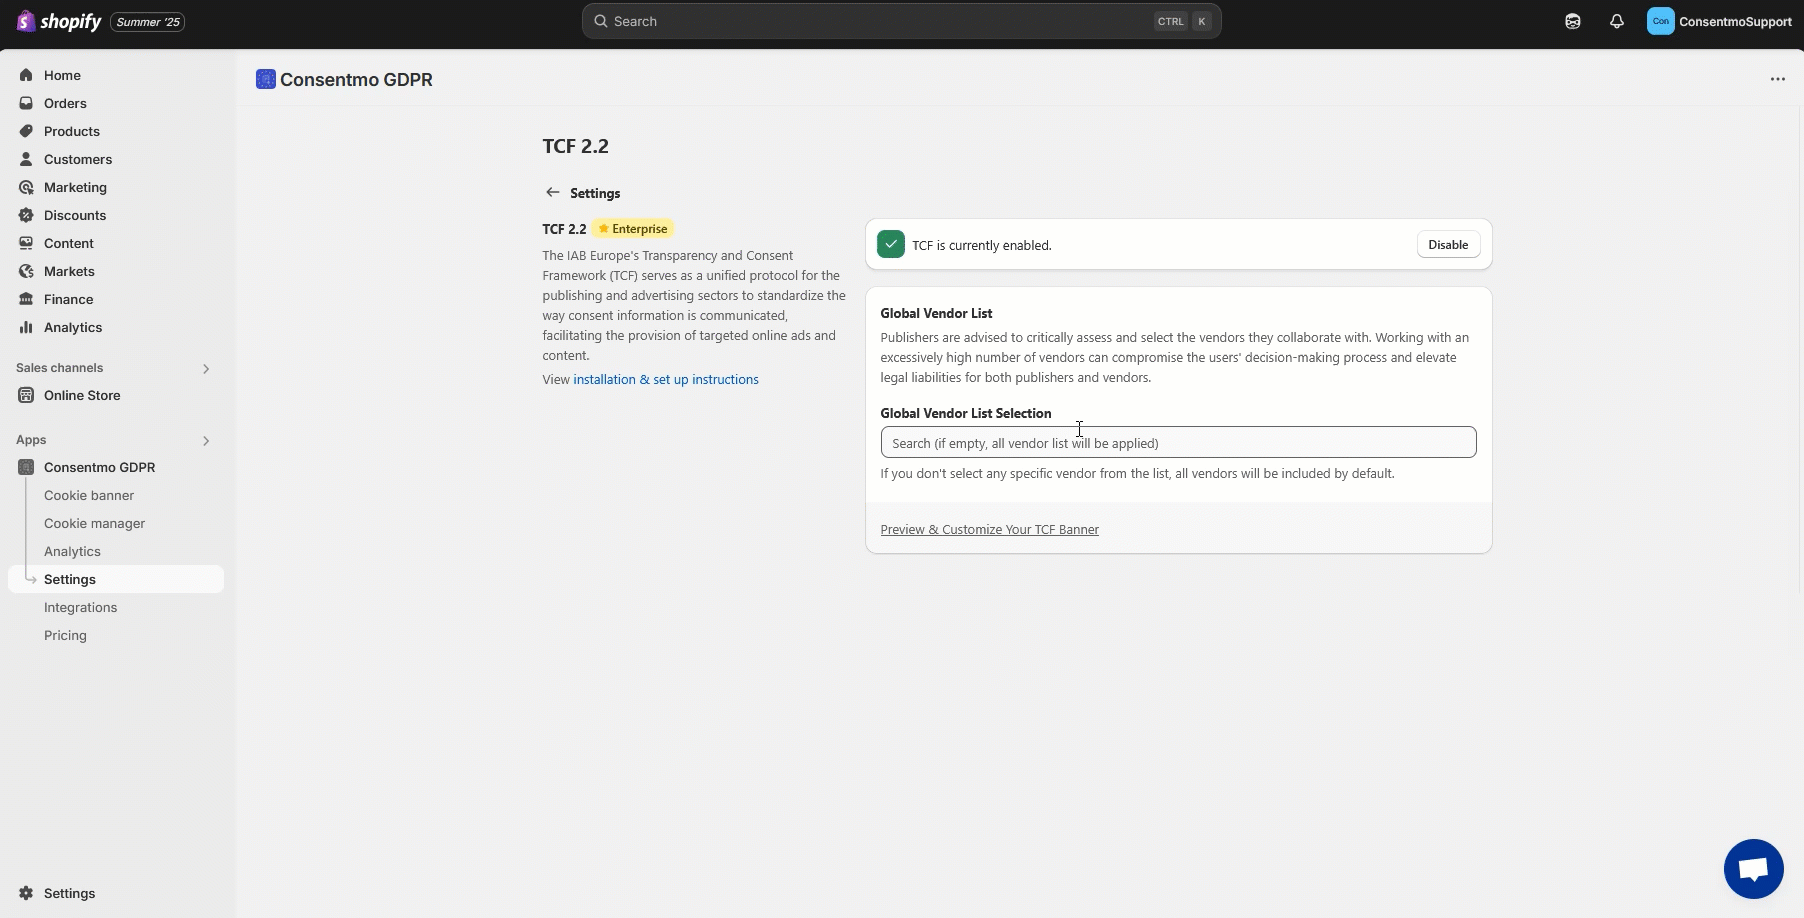The image size is (1804, 918).
Task: Select Consentmo Settings submenu item
Action: pyautogui.click(x=116, y=579)
